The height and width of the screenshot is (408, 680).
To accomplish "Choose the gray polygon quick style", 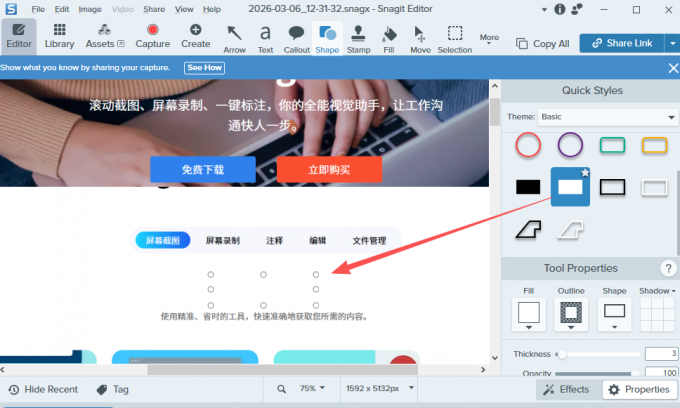I will point(570,229).
